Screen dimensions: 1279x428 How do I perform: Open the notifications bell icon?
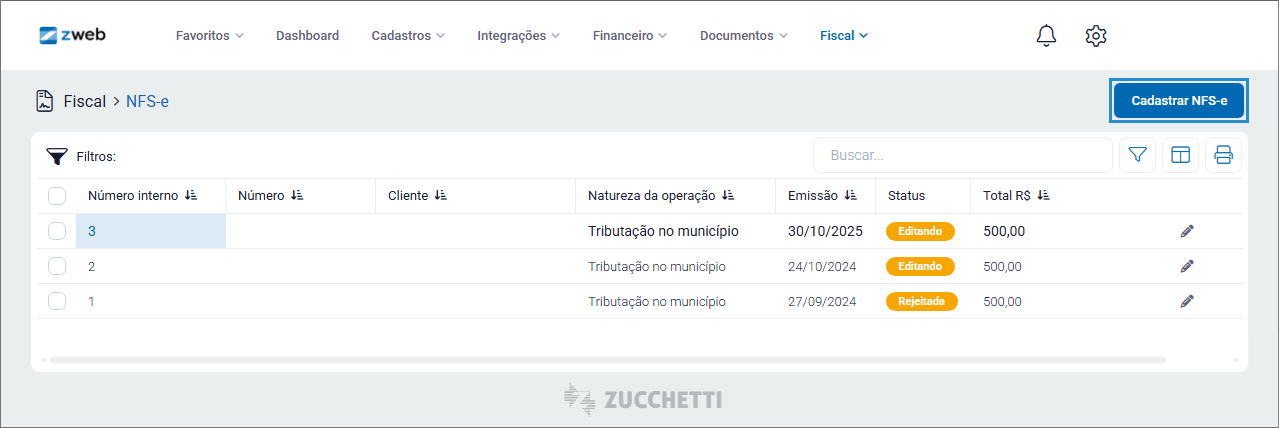pos(1046,36)
